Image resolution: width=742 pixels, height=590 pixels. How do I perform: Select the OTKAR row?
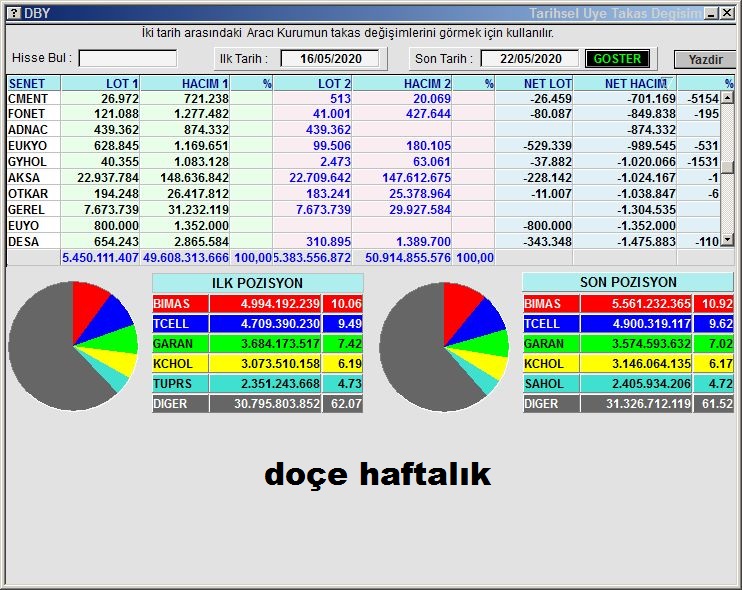[363, 194]
